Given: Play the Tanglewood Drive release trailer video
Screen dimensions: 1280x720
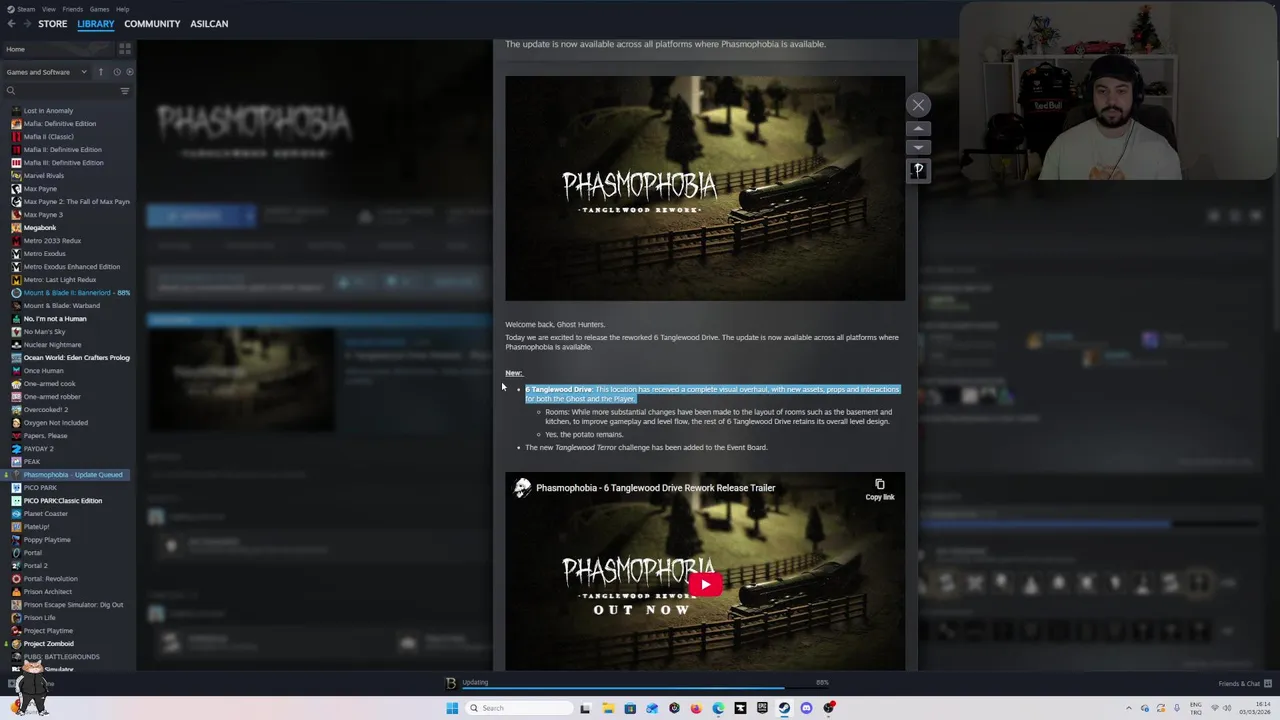Looking at the screenshot, I should tap(705, 585).
